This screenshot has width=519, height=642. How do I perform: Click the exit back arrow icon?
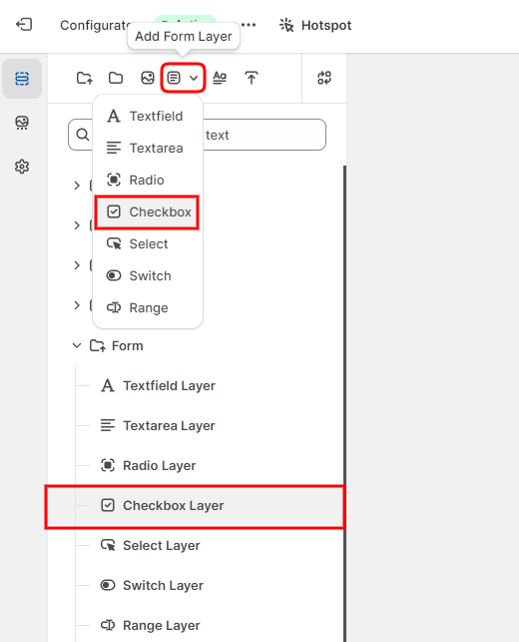tap(24, 25)
